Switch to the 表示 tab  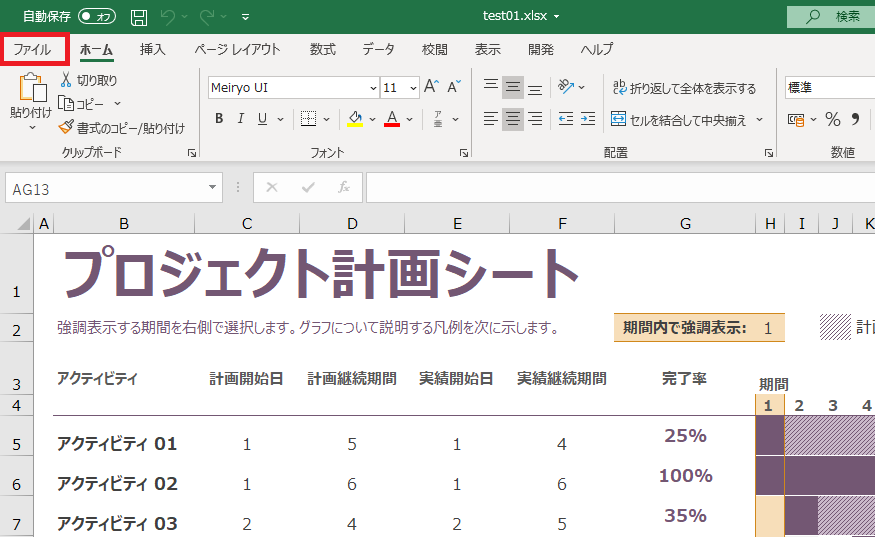[487, 49]
